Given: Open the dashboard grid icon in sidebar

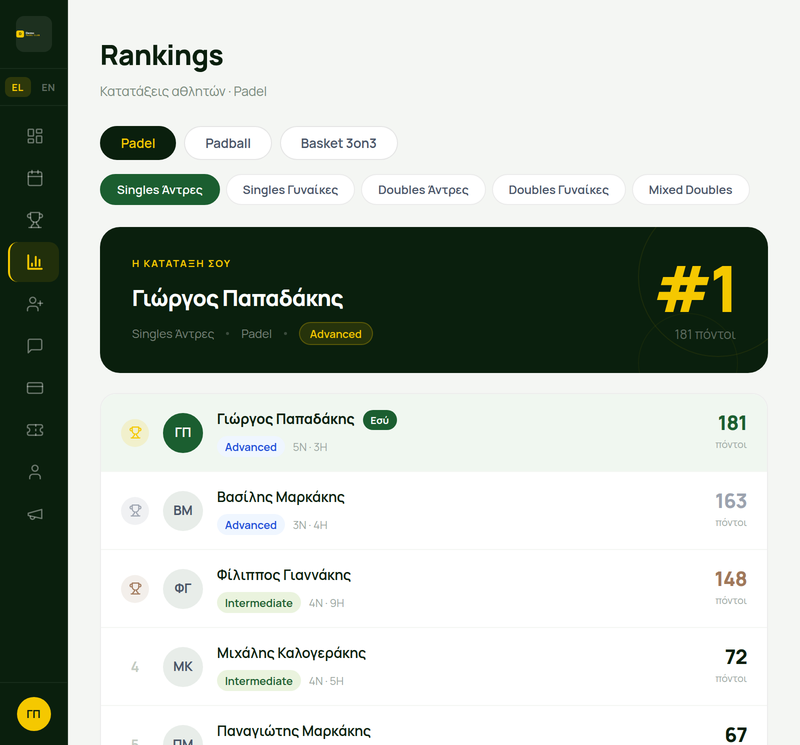Looking at the screenshot, I should [35, 136].
